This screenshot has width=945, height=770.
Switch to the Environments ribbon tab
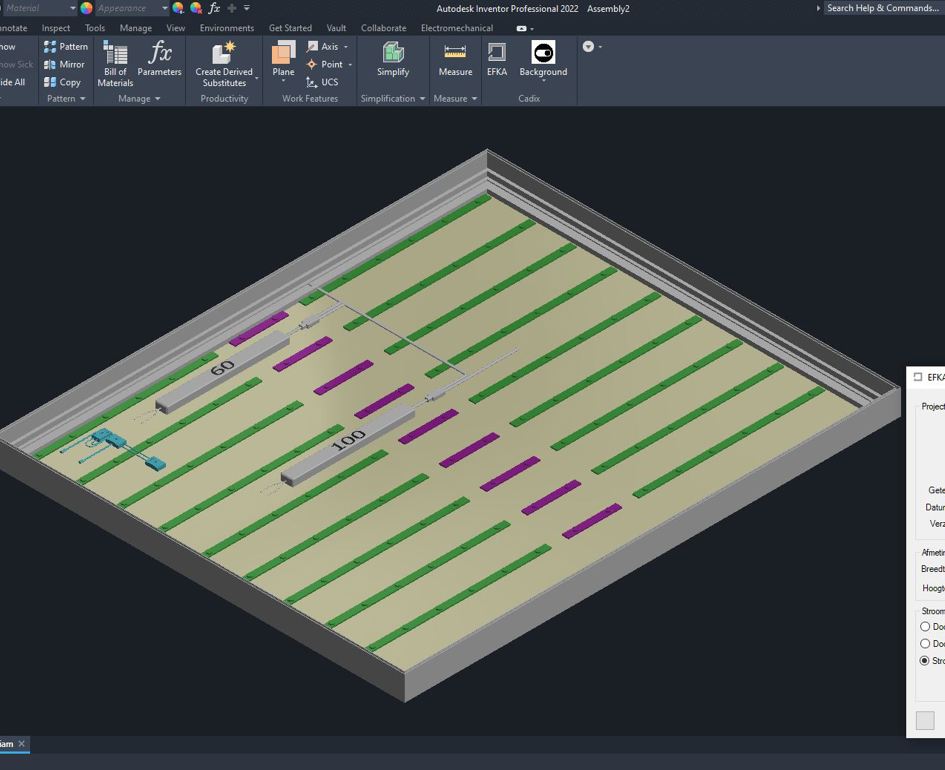[x=226, y=28]
